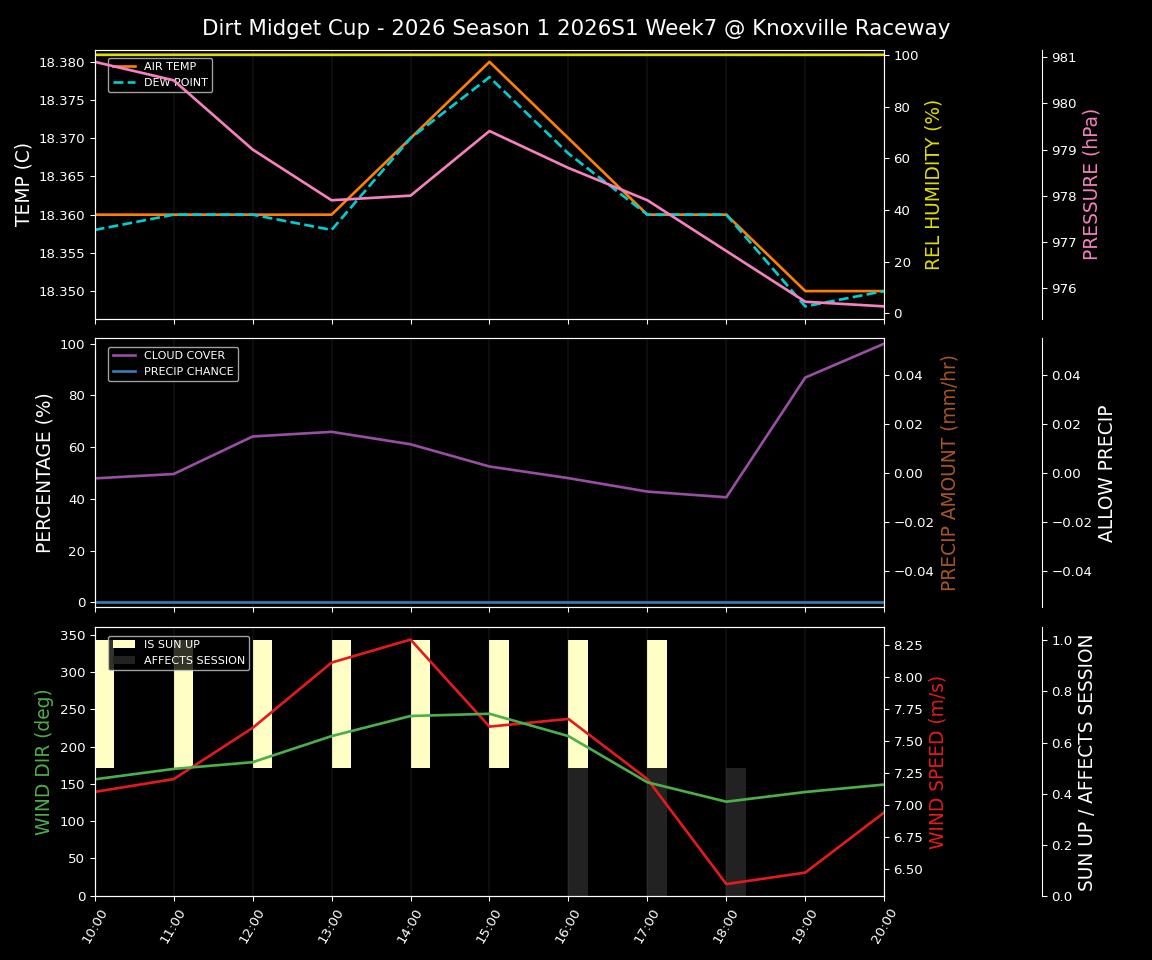This screenshot has width=1152, height=960.
Task: Click the red WIND SPEED line at its maximum
Action: click(411, 638)
